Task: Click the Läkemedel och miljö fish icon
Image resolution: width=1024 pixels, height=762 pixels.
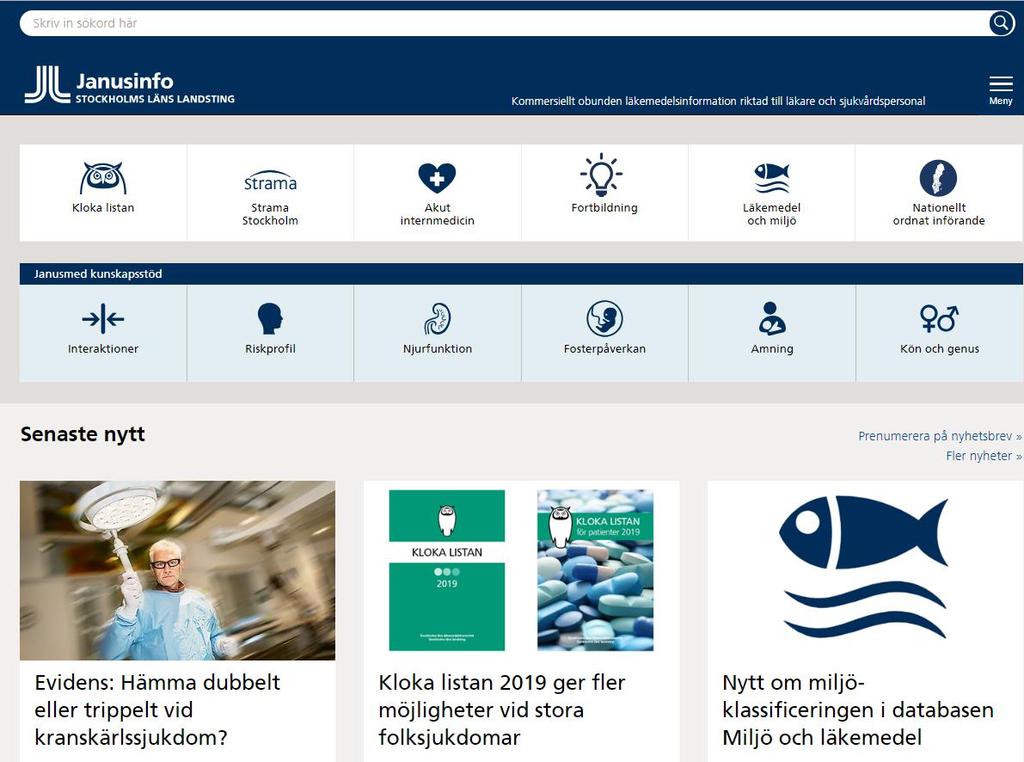Action: point(772,178)
